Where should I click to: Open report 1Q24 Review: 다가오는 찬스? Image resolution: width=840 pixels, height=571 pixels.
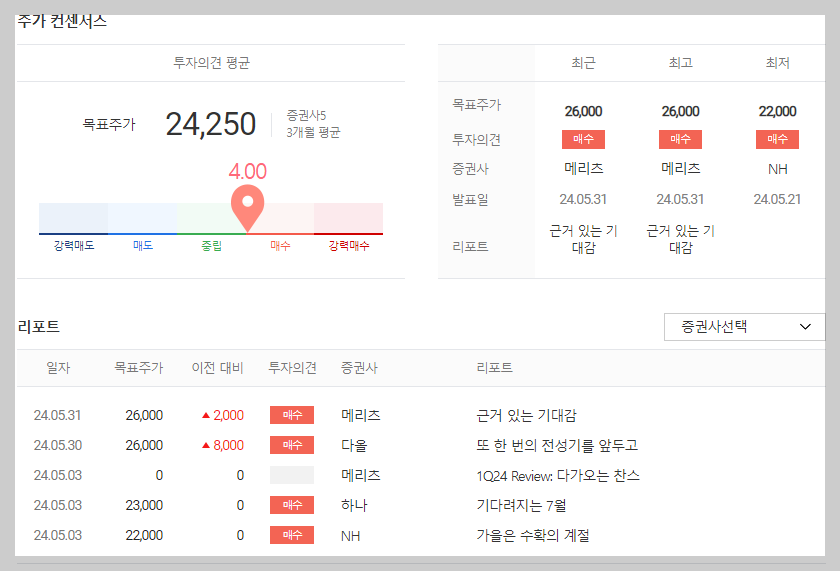558,475
